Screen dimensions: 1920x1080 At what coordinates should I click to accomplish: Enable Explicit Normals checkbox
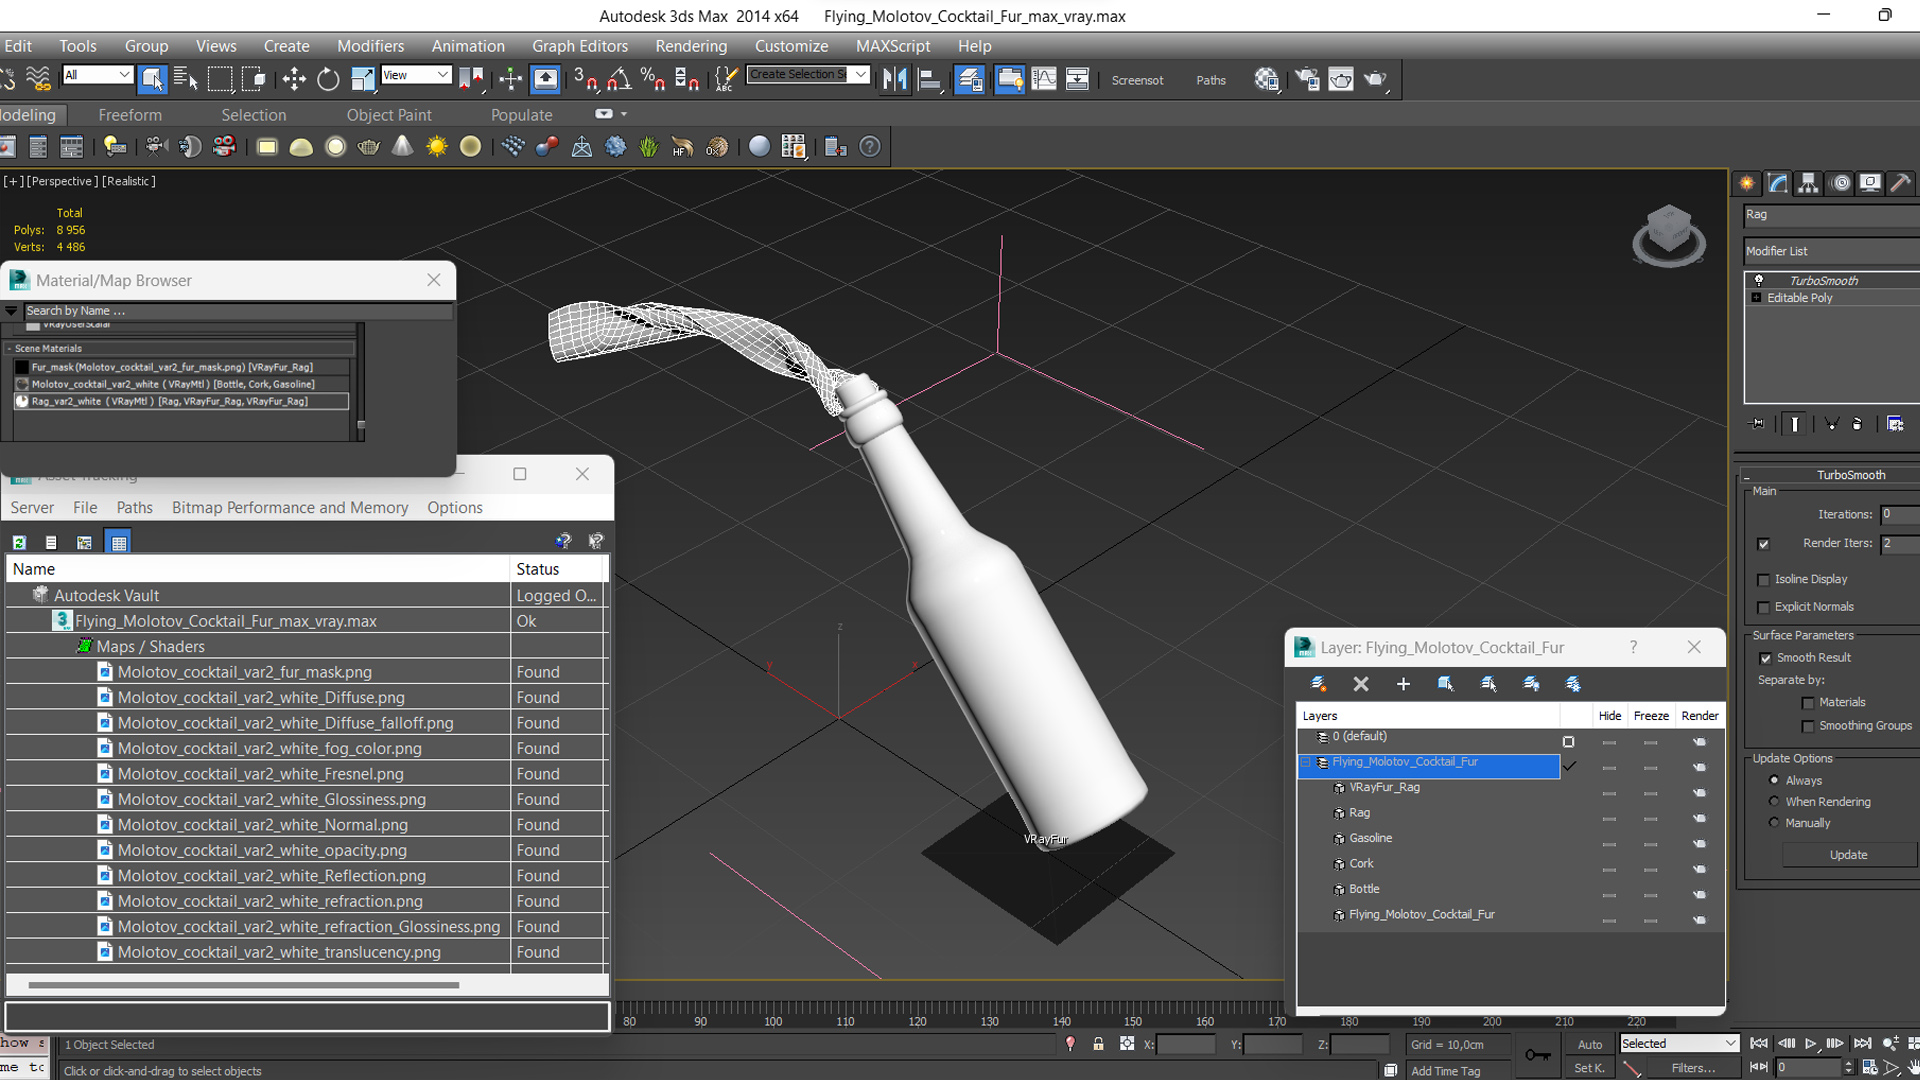coord(1764,608)
